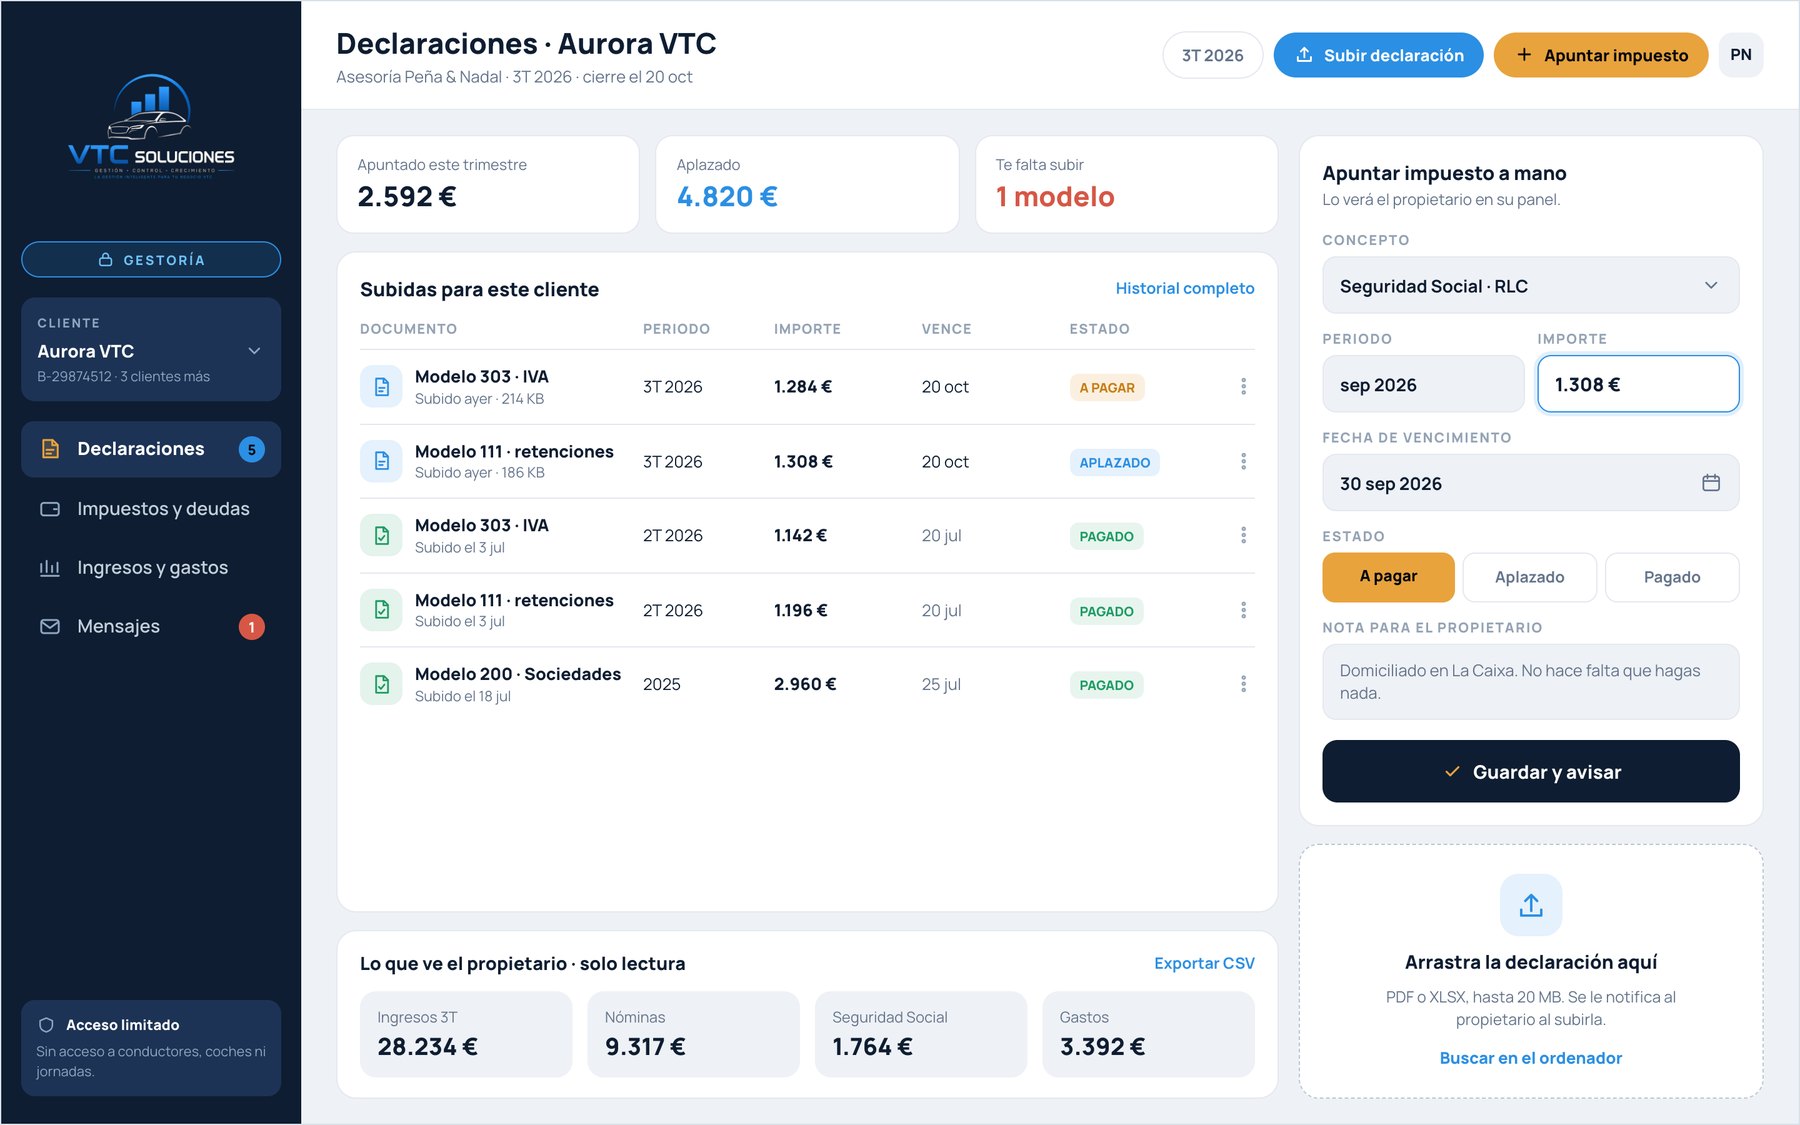Click the Aplazado 4.820 € summary card
1800x1125 pixels.
[x=807, y=185]
